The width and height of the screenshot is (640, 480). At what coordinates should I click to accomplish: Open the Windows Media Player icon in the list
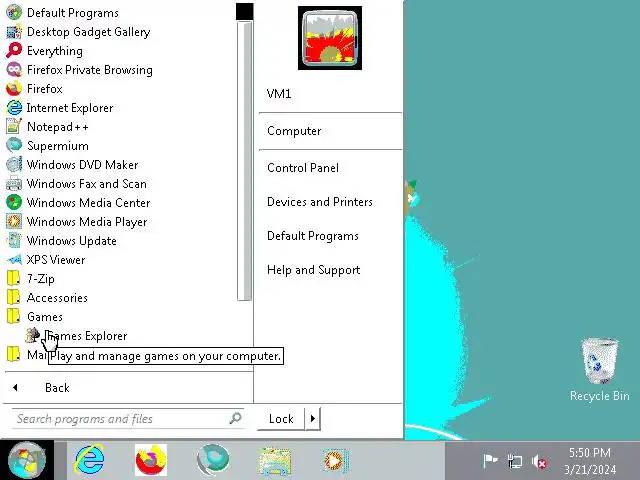pos(14,222)
